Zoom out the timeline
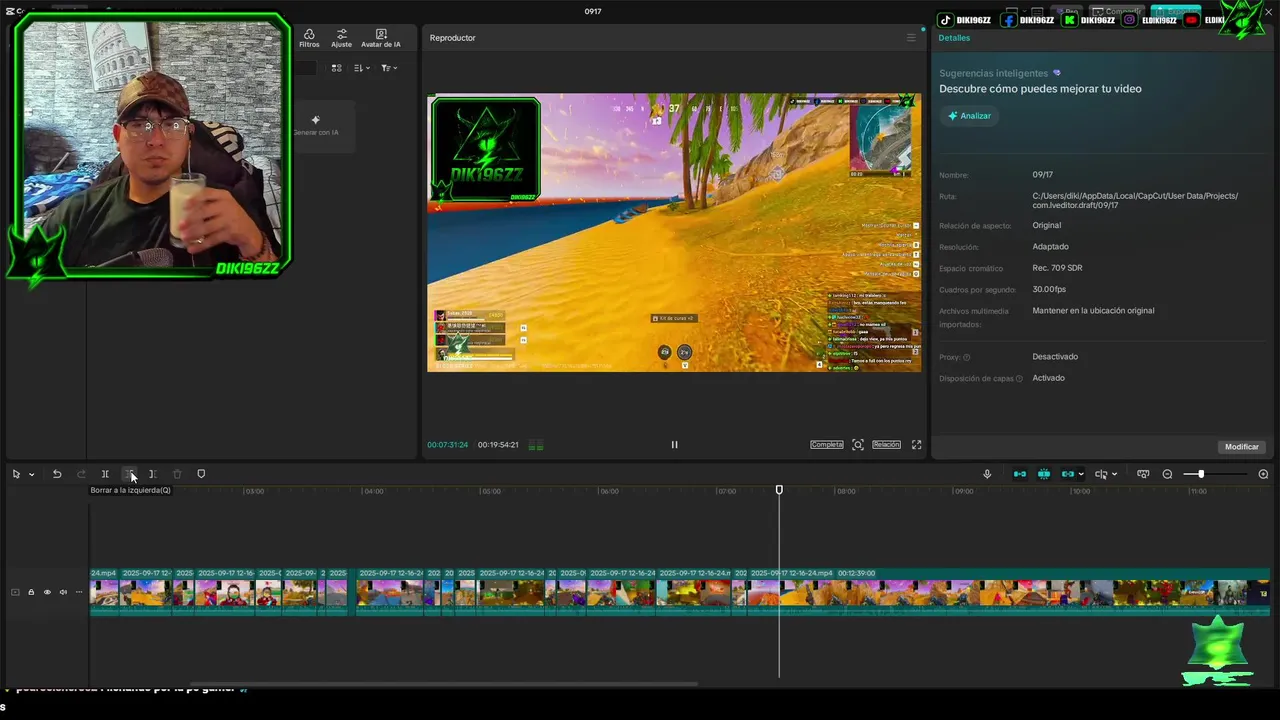Viewport: 1280px width, 720px height. pyautogui.click(x=1167, y=474)
